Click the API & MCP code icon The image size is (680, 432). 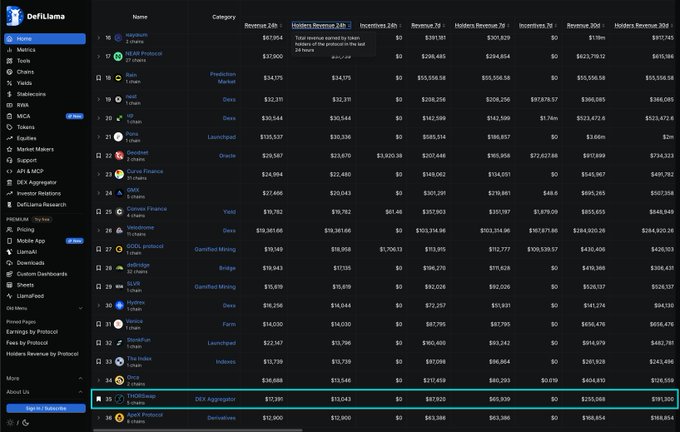[10, 171]
